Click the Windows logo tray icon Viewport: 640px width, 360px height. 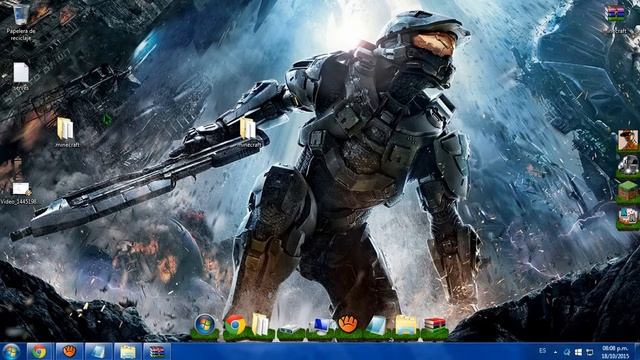point(578,352)
